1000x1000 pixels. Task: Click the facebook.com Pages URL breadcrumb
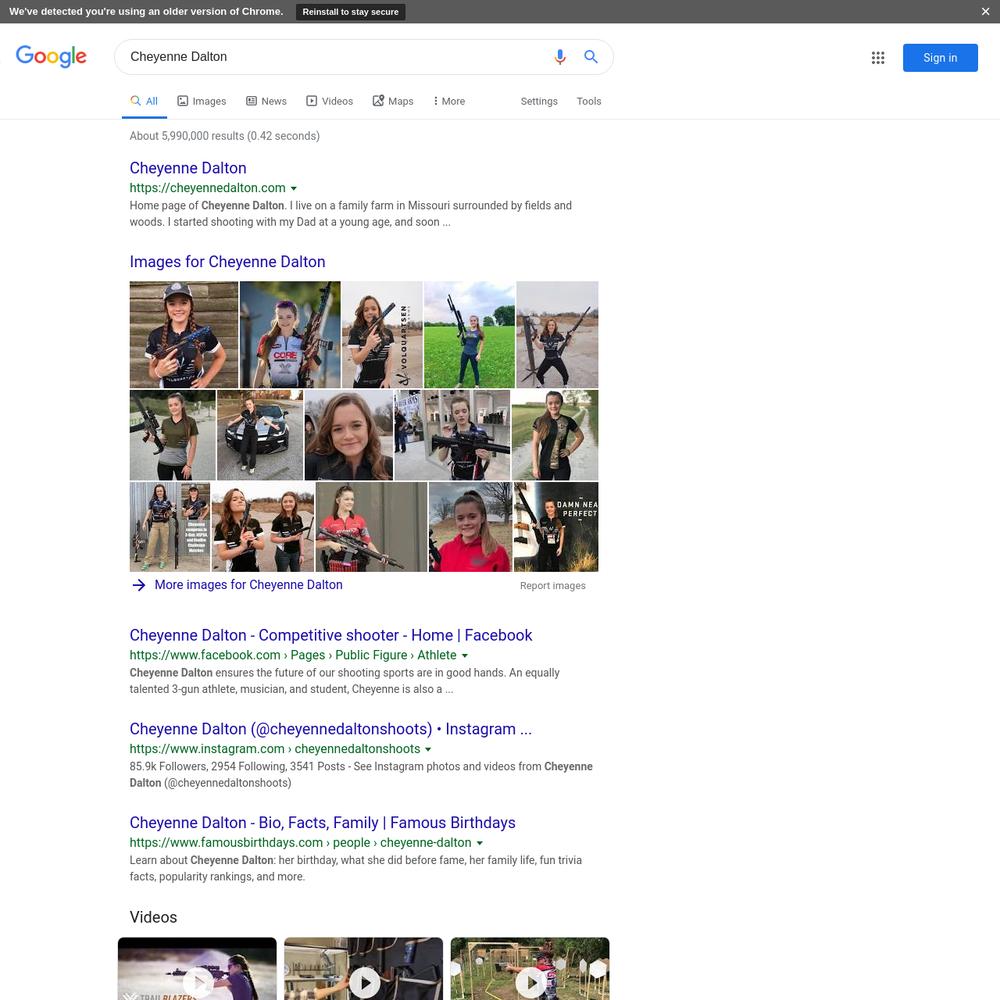(293, 655)
